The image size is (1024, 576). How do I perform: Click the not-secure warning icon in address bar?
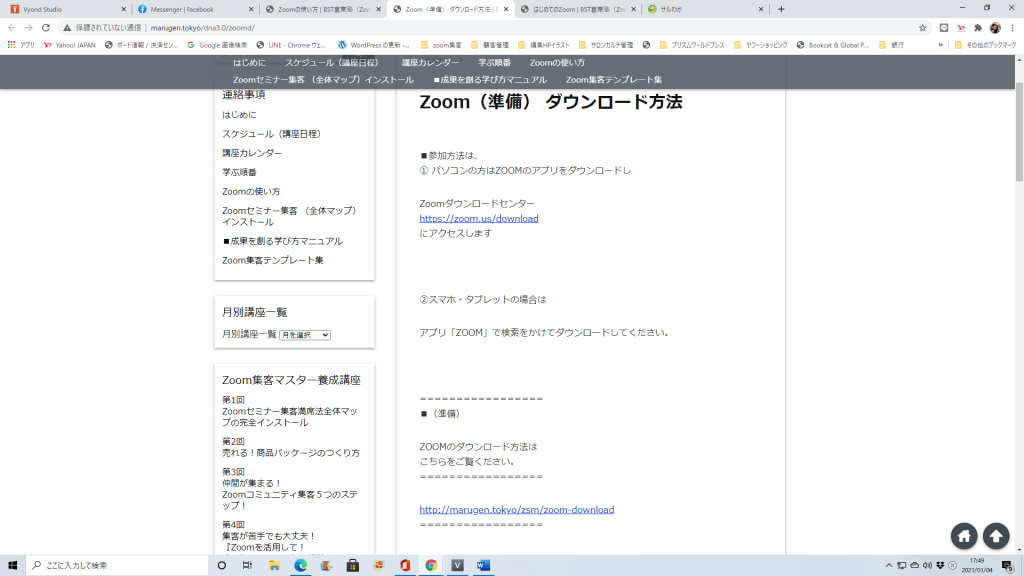tap(67, 27)
